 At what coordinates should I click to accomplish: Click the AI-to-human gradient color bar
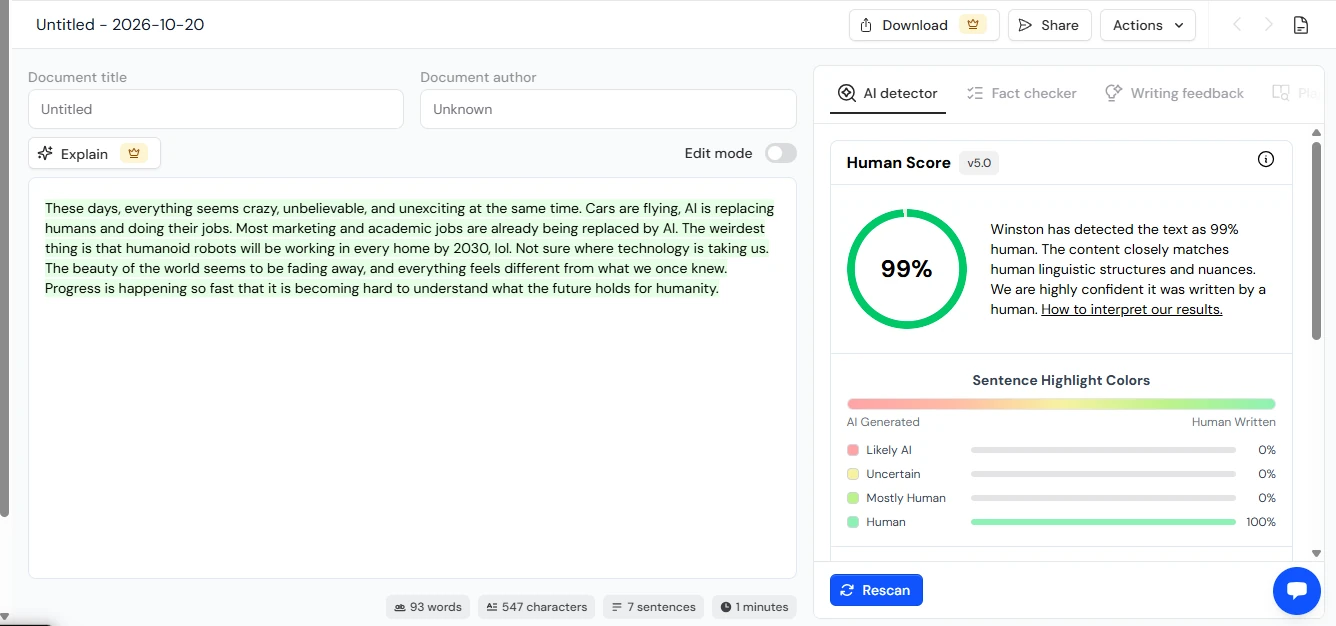(1061, 404)
